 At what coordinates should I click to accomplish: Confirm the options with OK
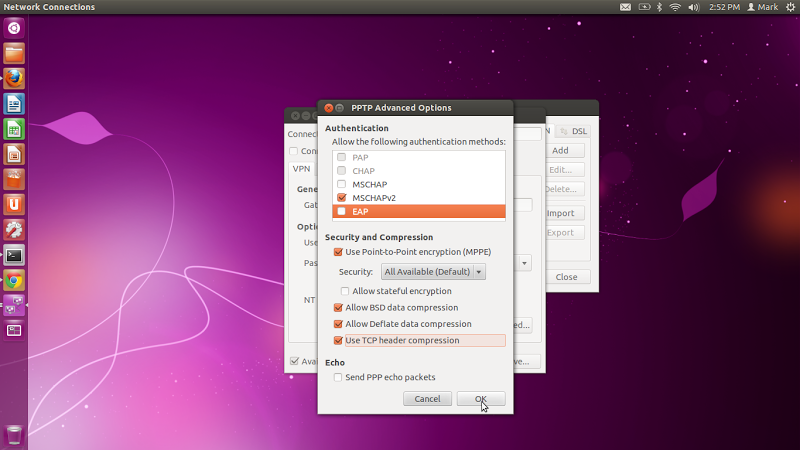481,399
